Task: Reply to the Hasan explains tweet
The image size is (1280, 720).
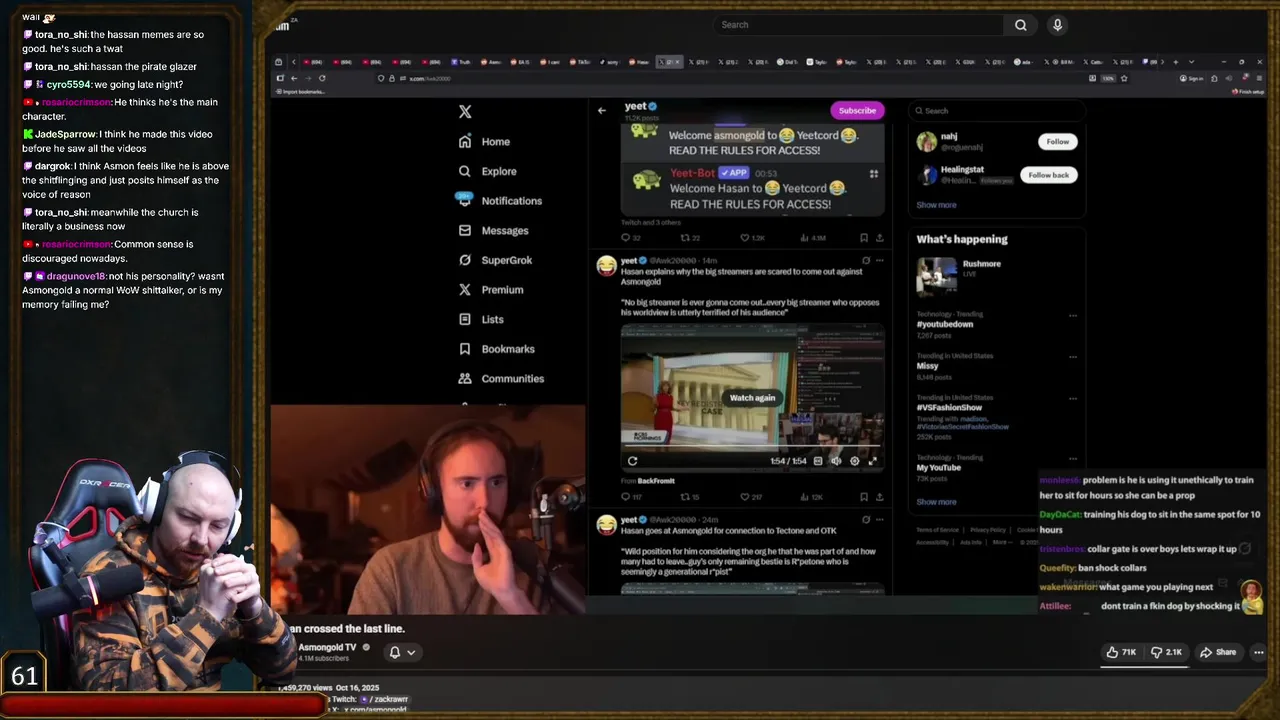Action: [x=630, y=497]
